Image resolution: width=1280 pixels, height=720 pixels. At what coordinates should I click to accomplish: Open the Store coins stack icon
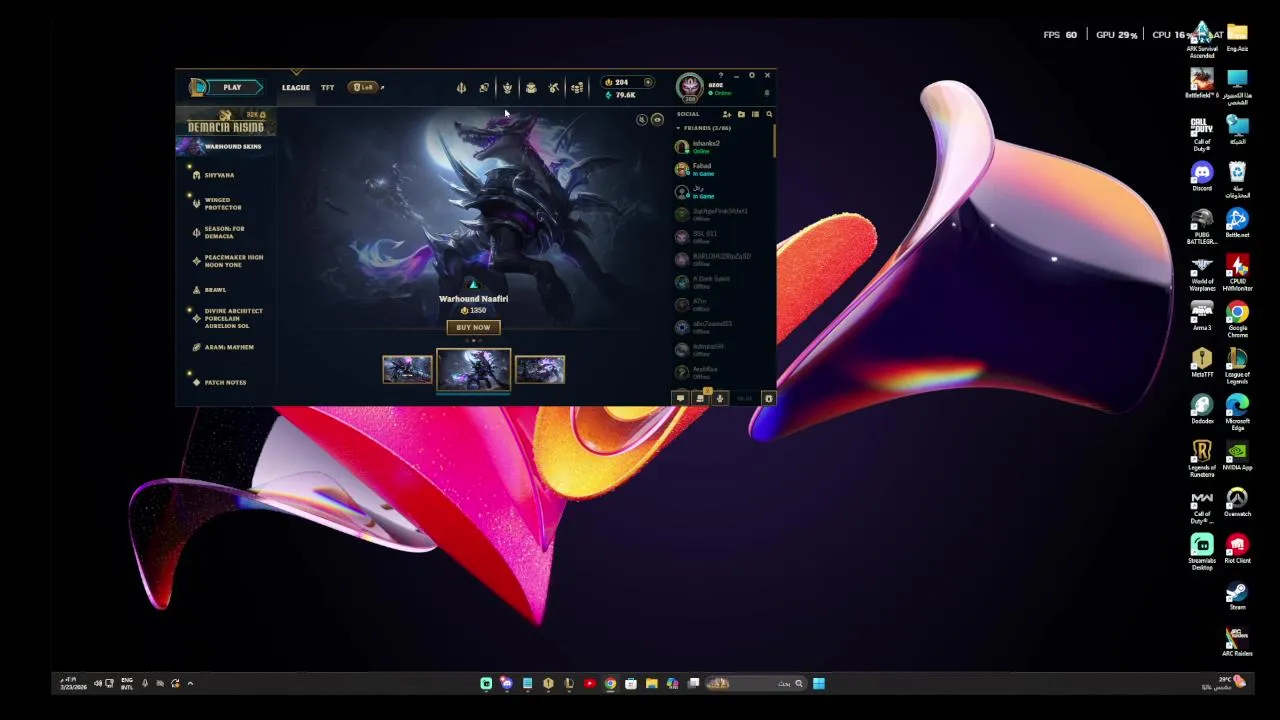point(577,88)
